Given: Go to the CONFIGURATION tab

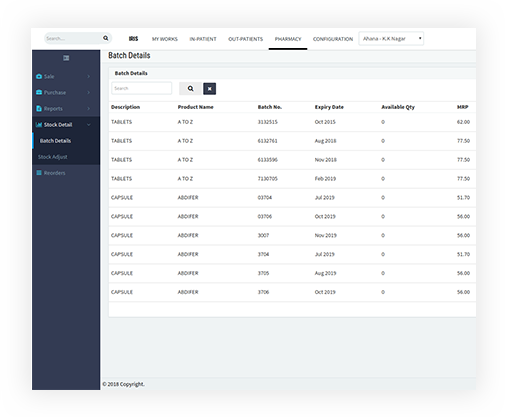Looking at the screenshot, I should pyautogui.click(x=333, y=39).
